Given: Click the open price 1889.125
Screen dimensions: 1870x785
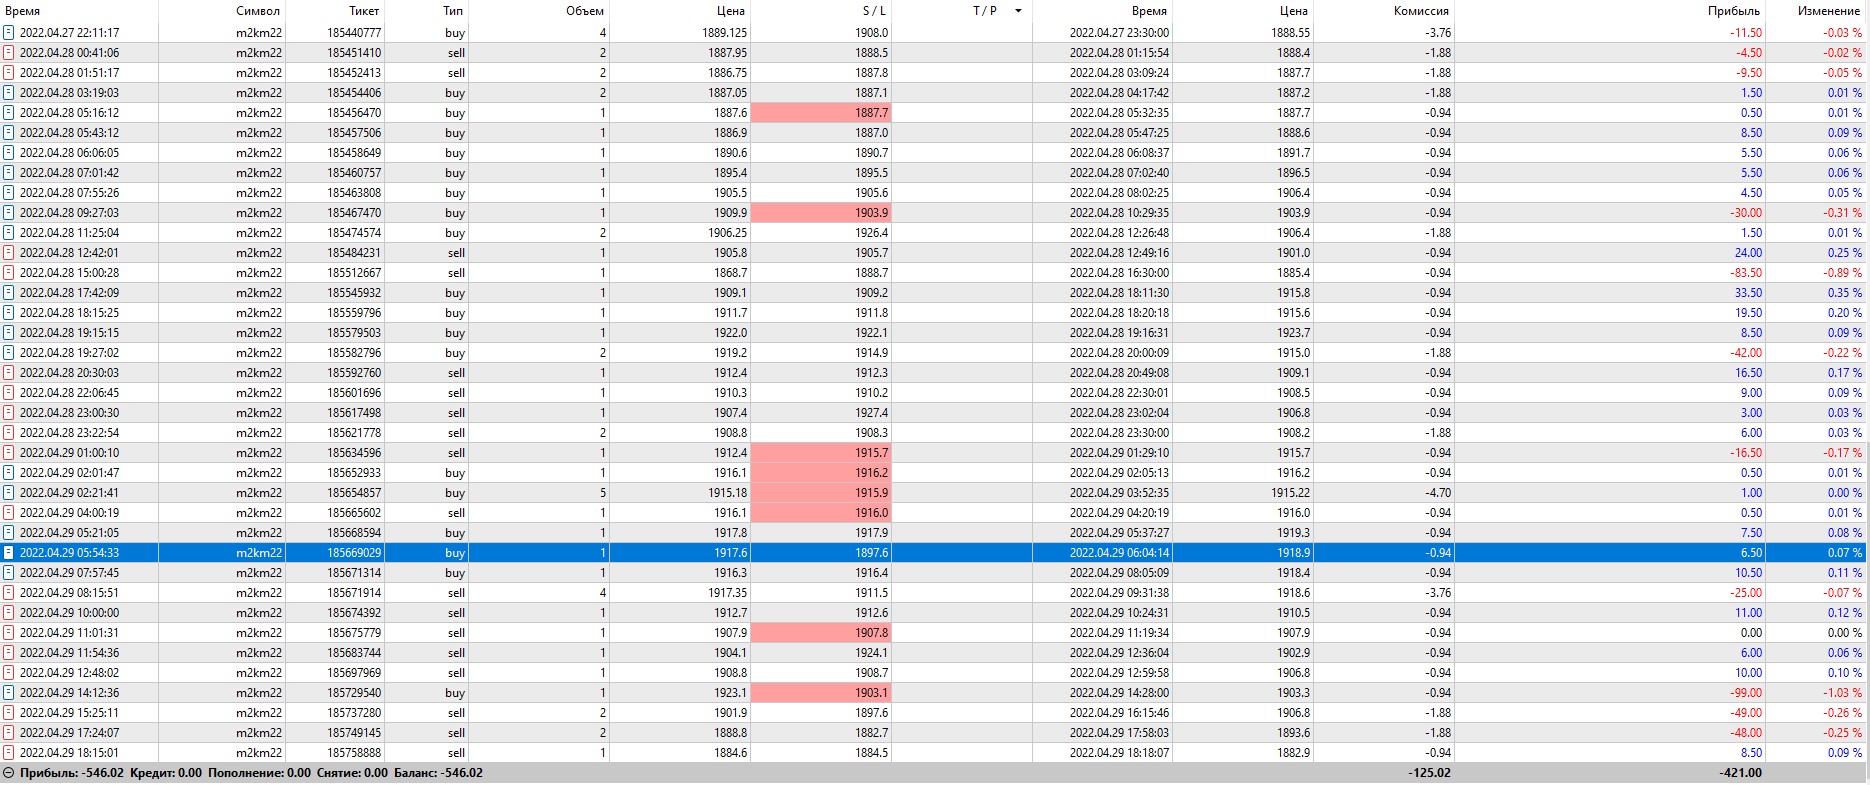Looking at the screenshot, I should click(x=724, y=33).
